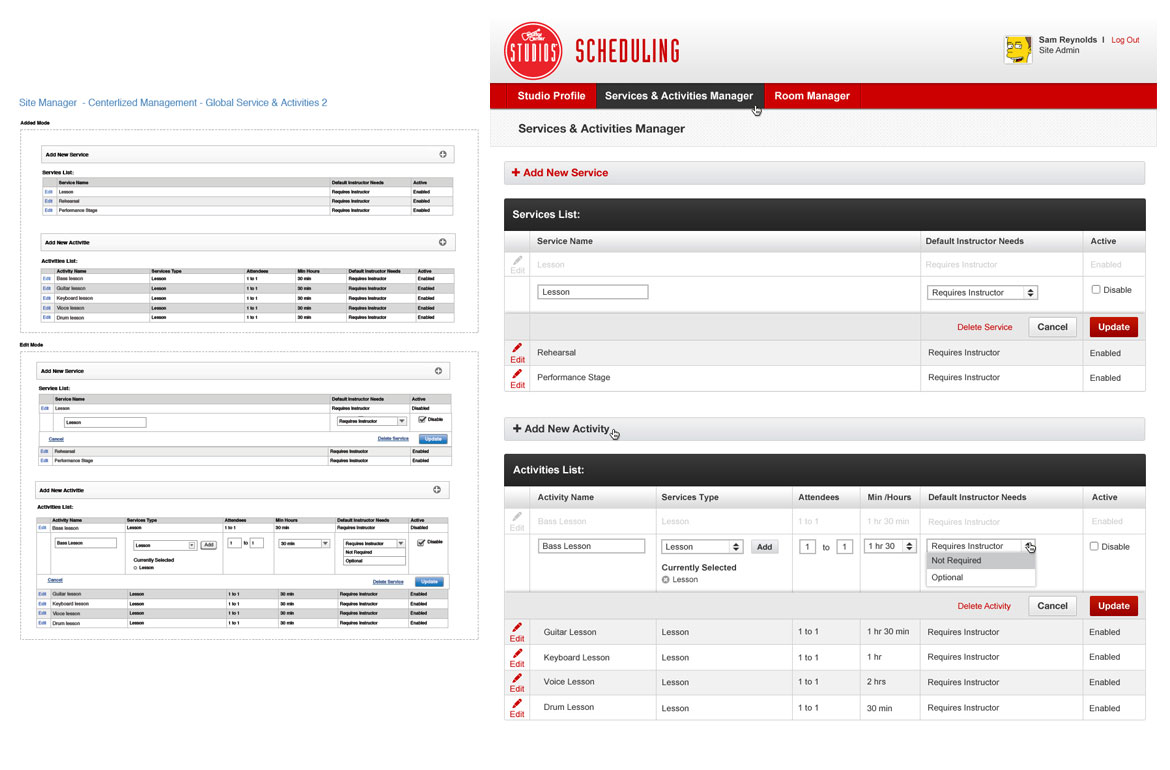Click the circled plus on Added Mode wireframe Add New Service
Viewport: 1170px width, 770px height.
[x=442, y=154]
